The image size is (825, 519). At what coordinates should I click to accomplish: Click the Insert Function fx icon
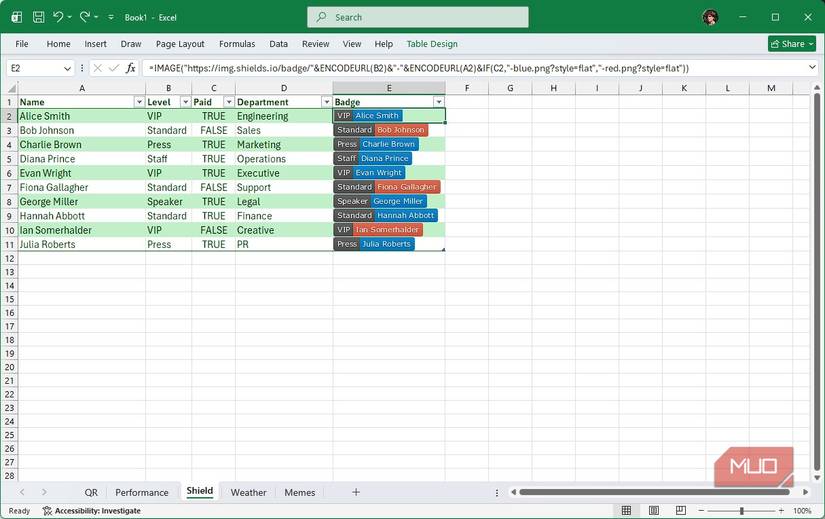click(131, 68)
